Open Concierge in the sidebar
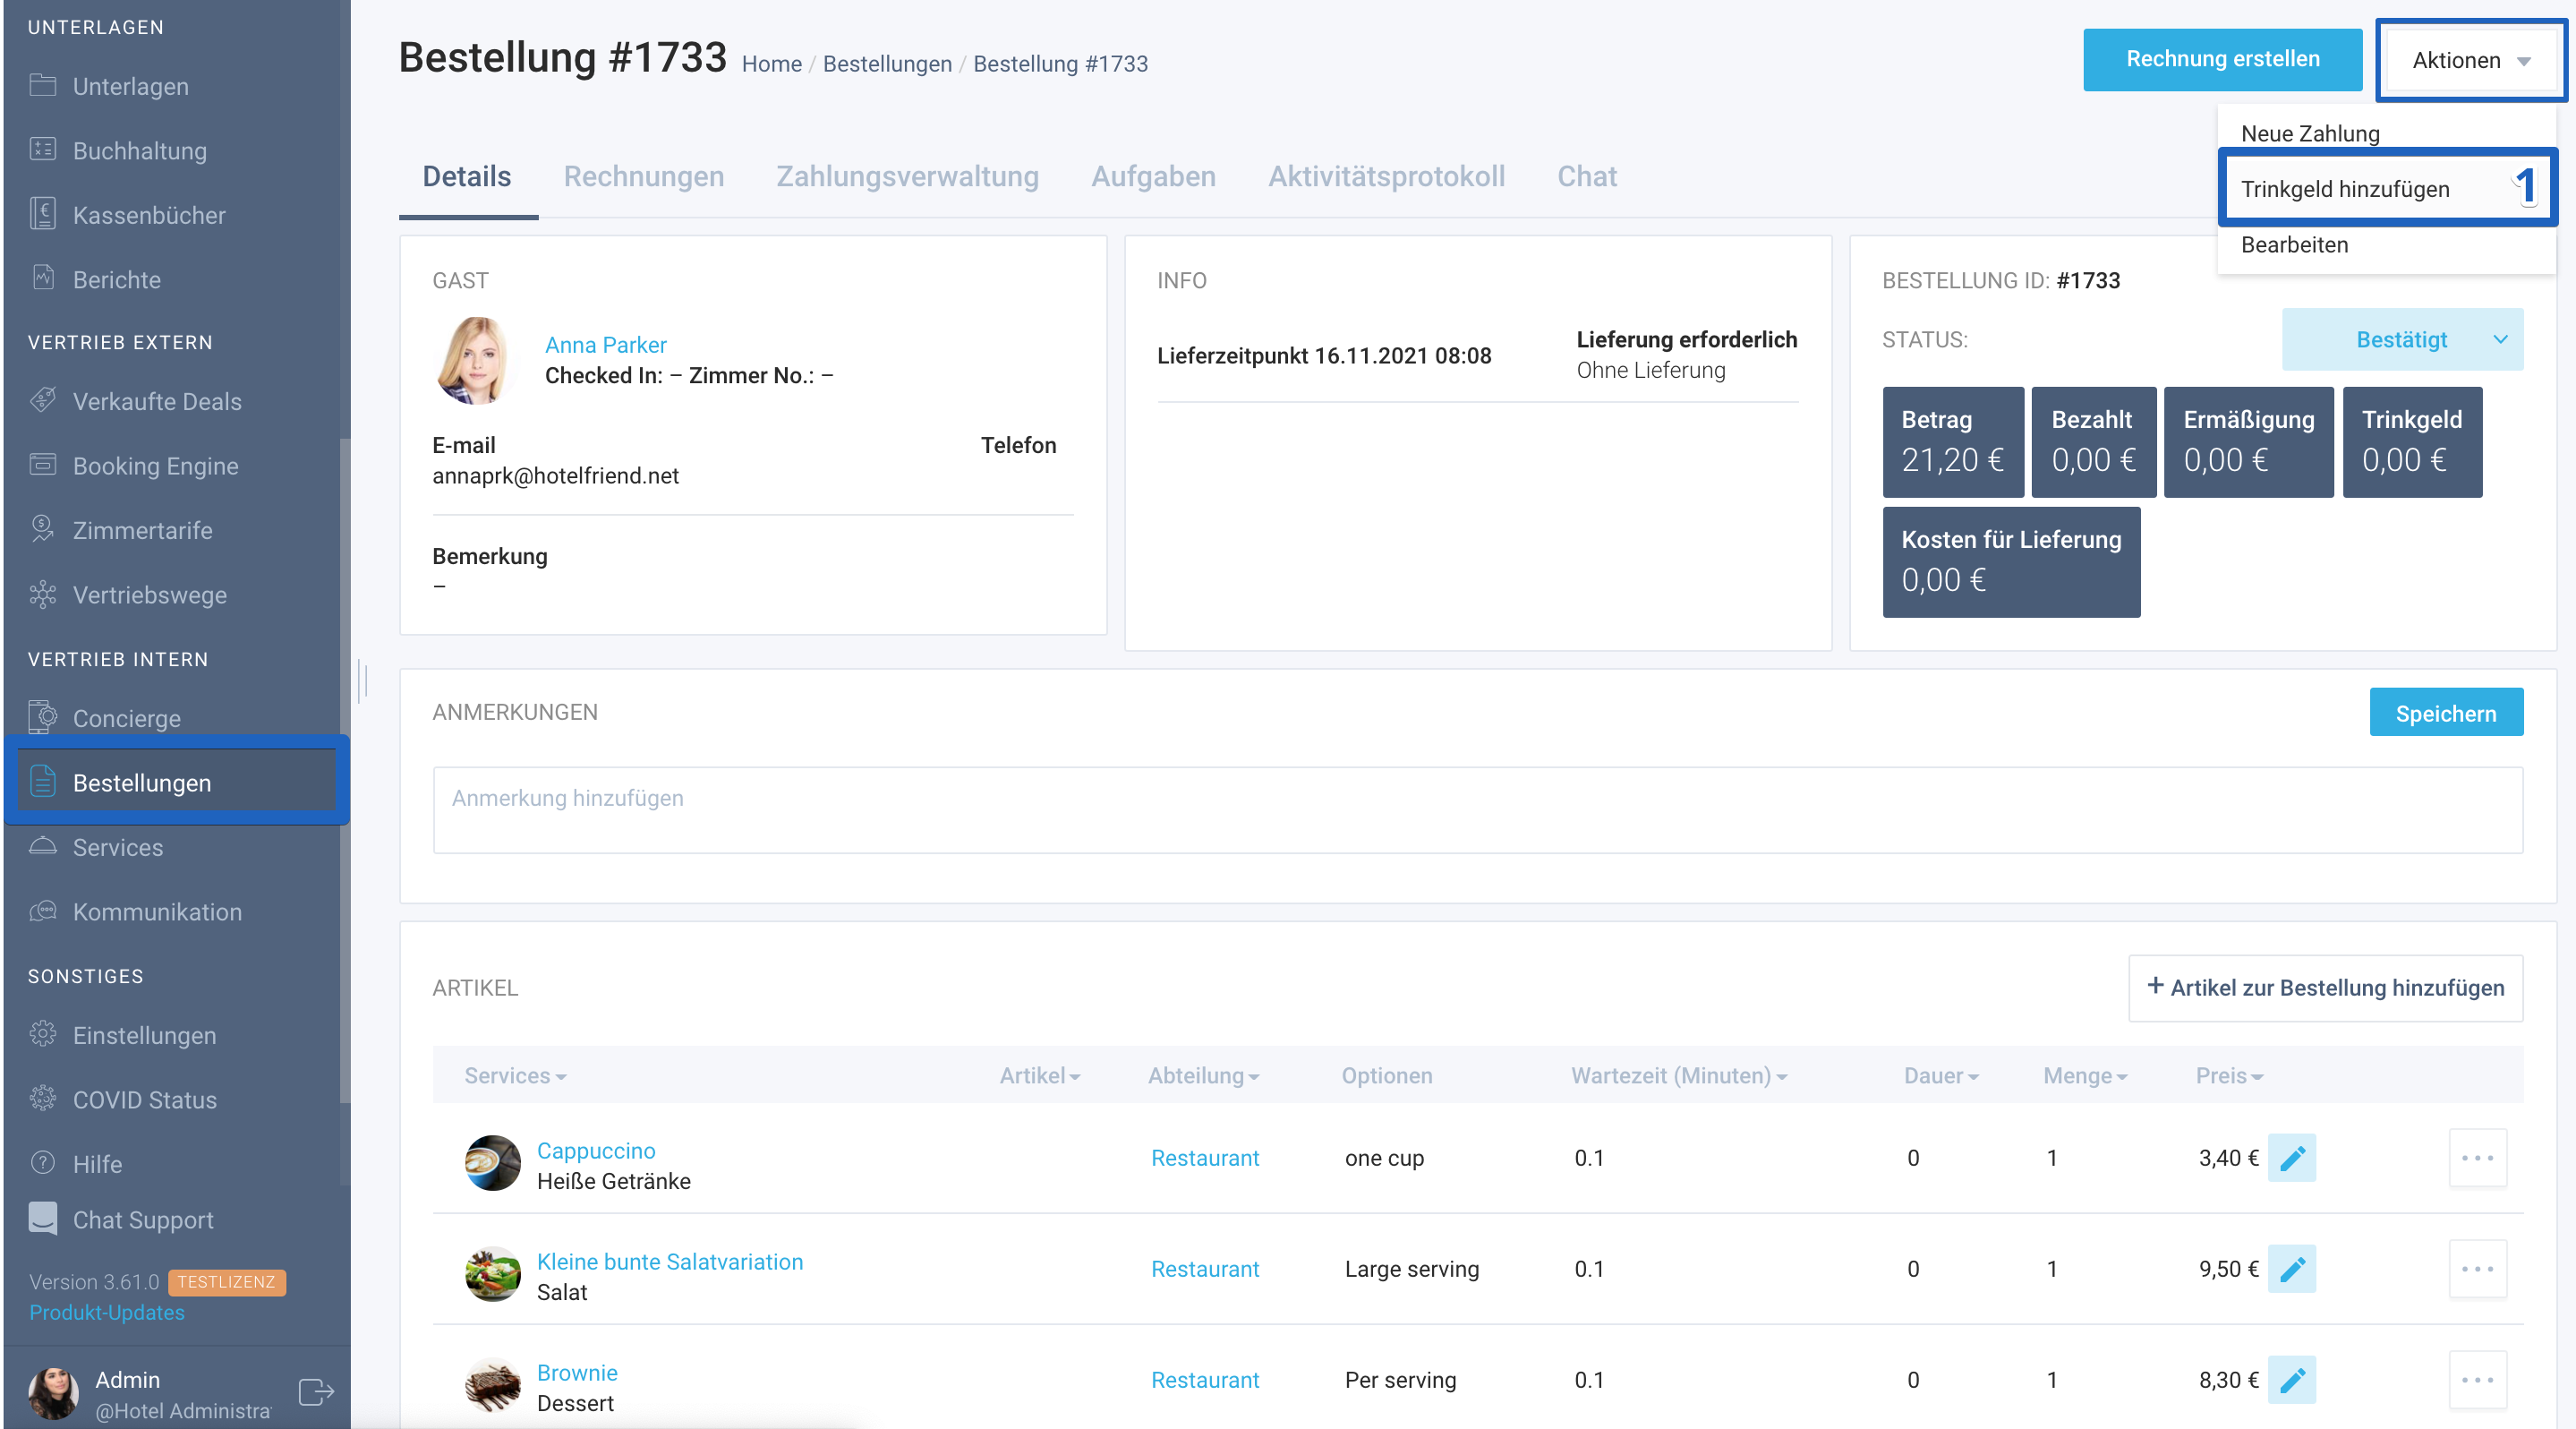Image resolution: width=2576 pixels, height=1429 pixels. click(x=126, y=718)
